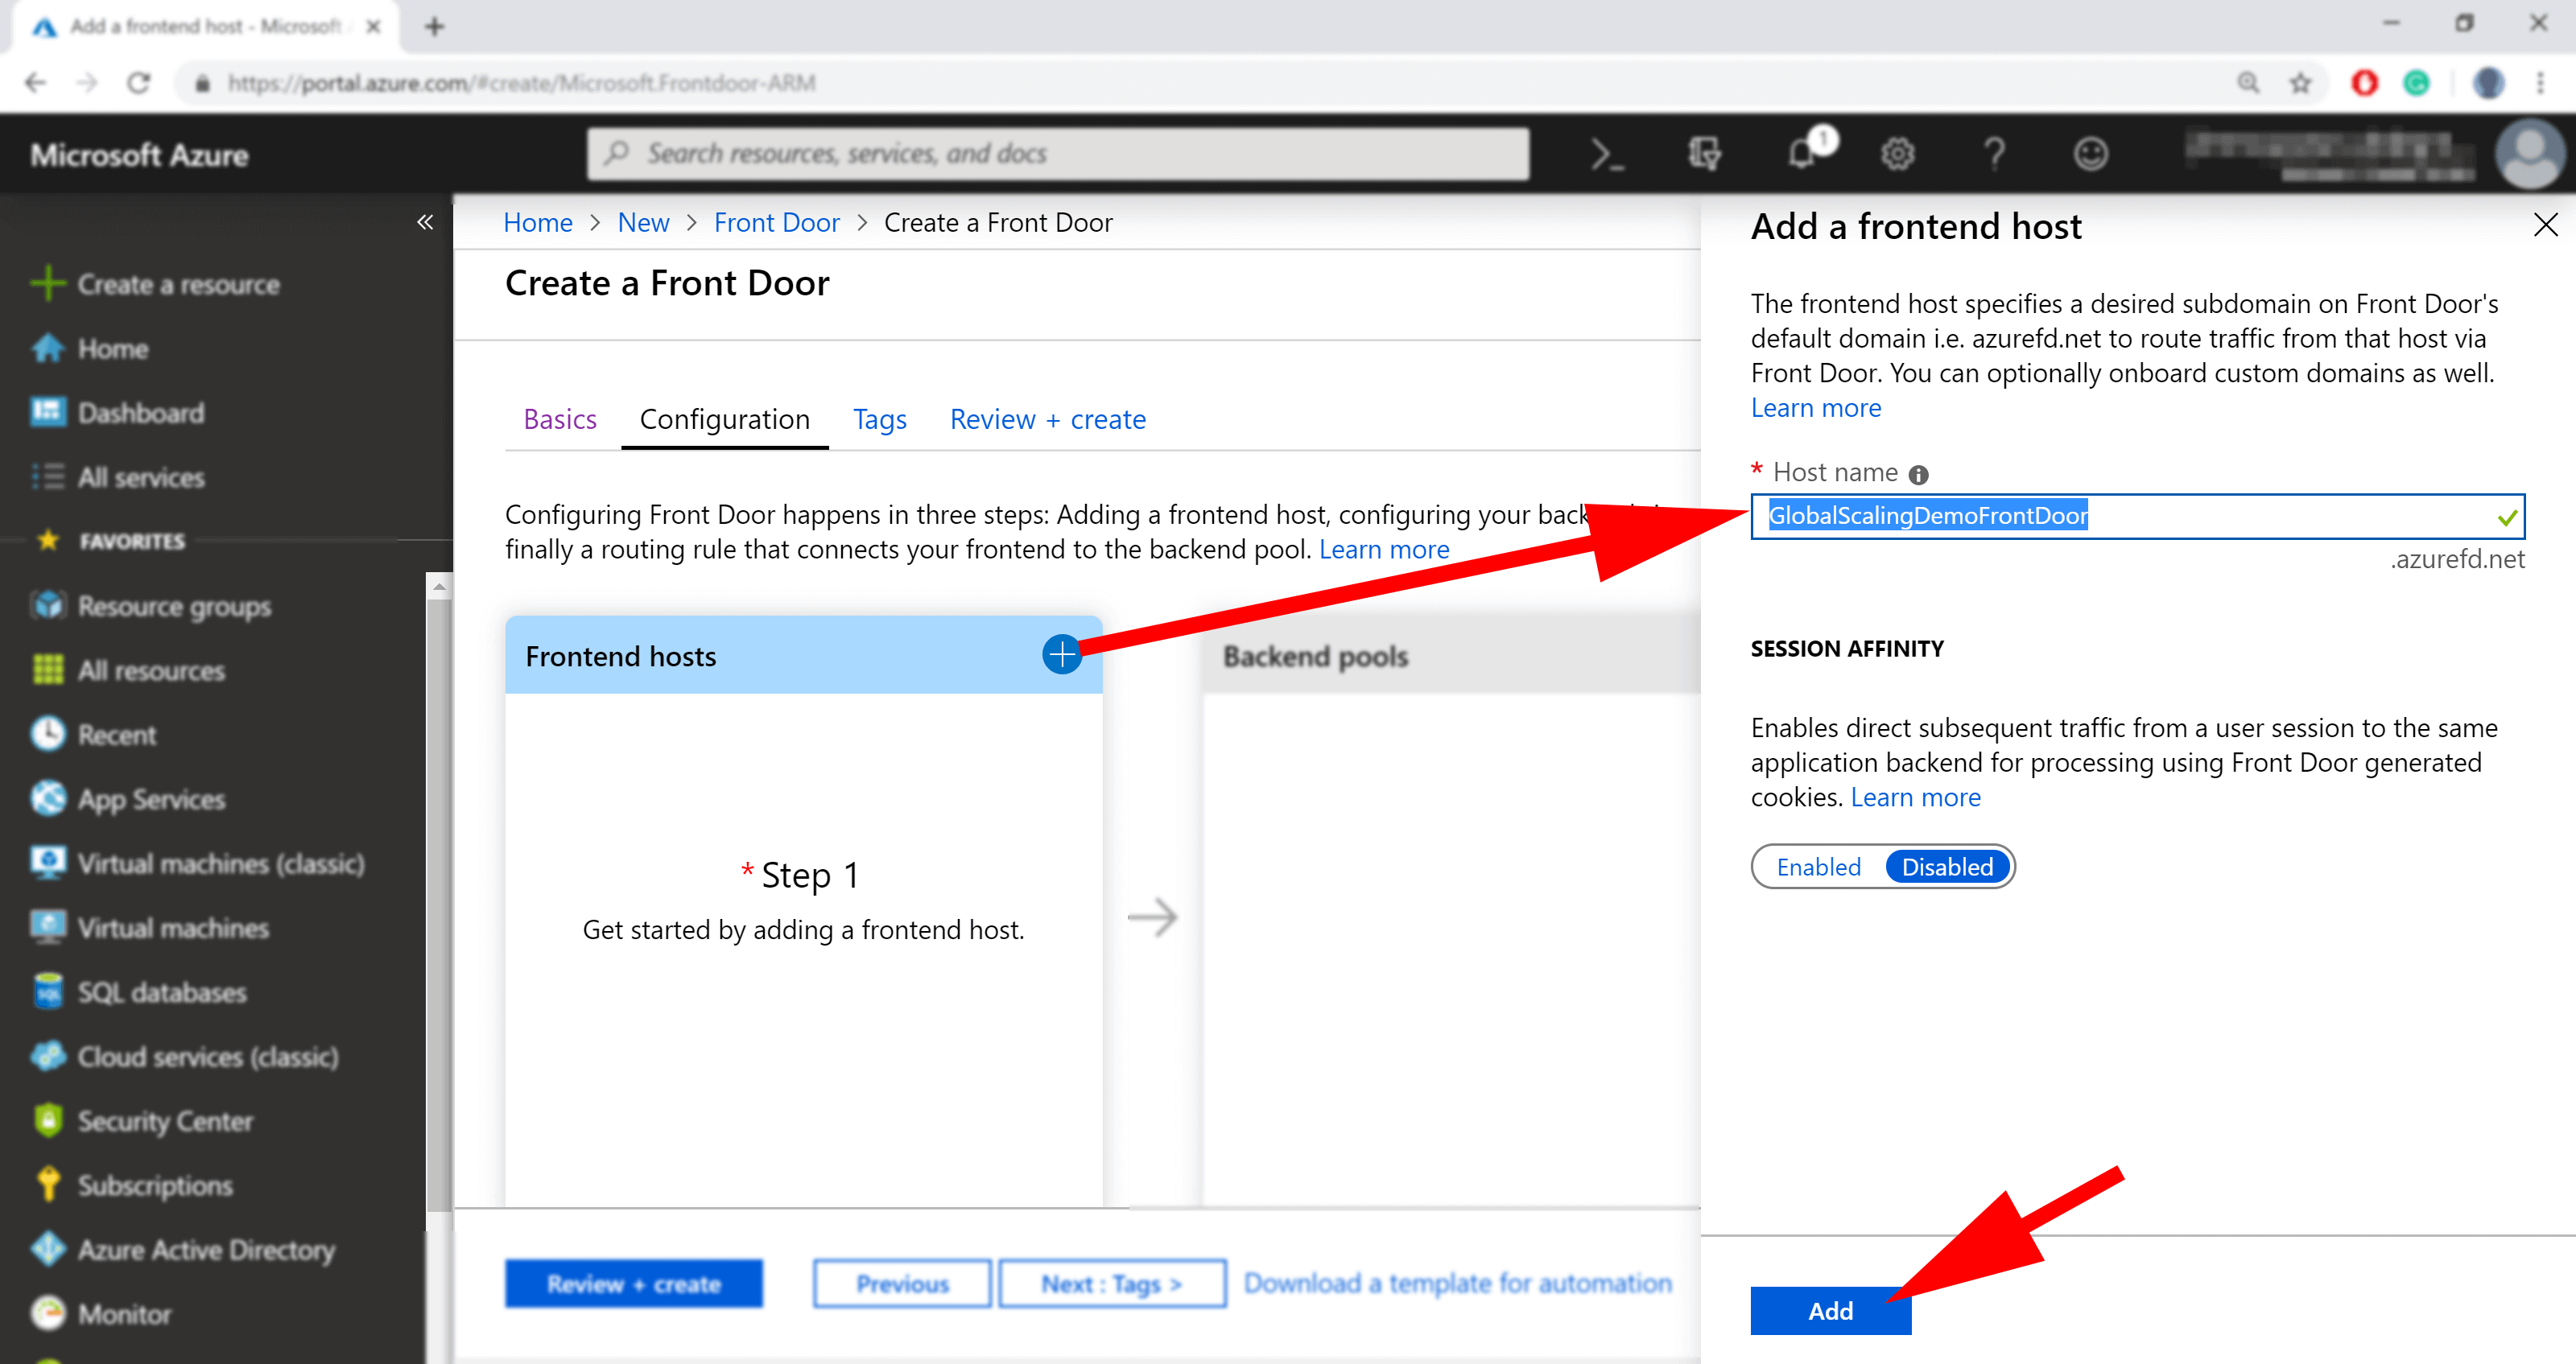Open Directory and subscription filter icon
2576x1364 pixels.
[1704, 154]
